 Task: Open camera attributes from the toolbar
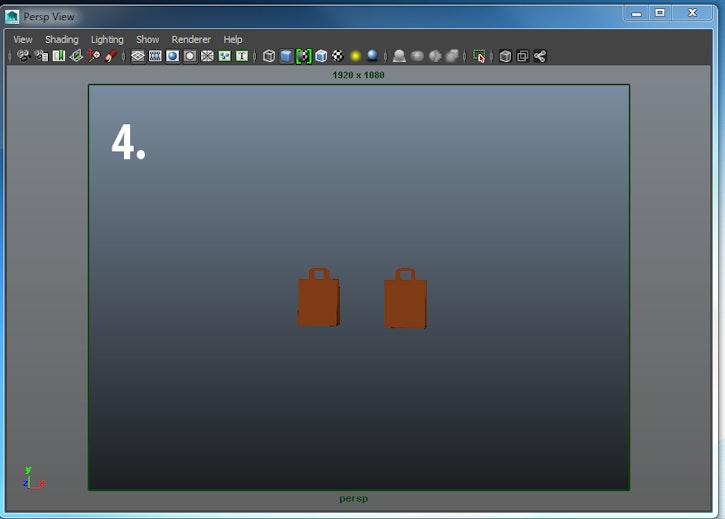coord(41,56)
